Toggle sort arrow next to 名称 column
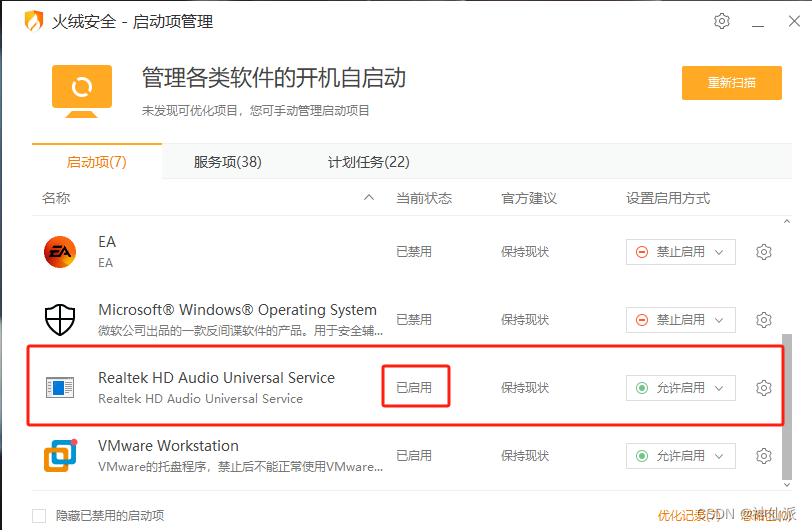The width and height of the screenshot is (812, 530). [x=369, y=197]
